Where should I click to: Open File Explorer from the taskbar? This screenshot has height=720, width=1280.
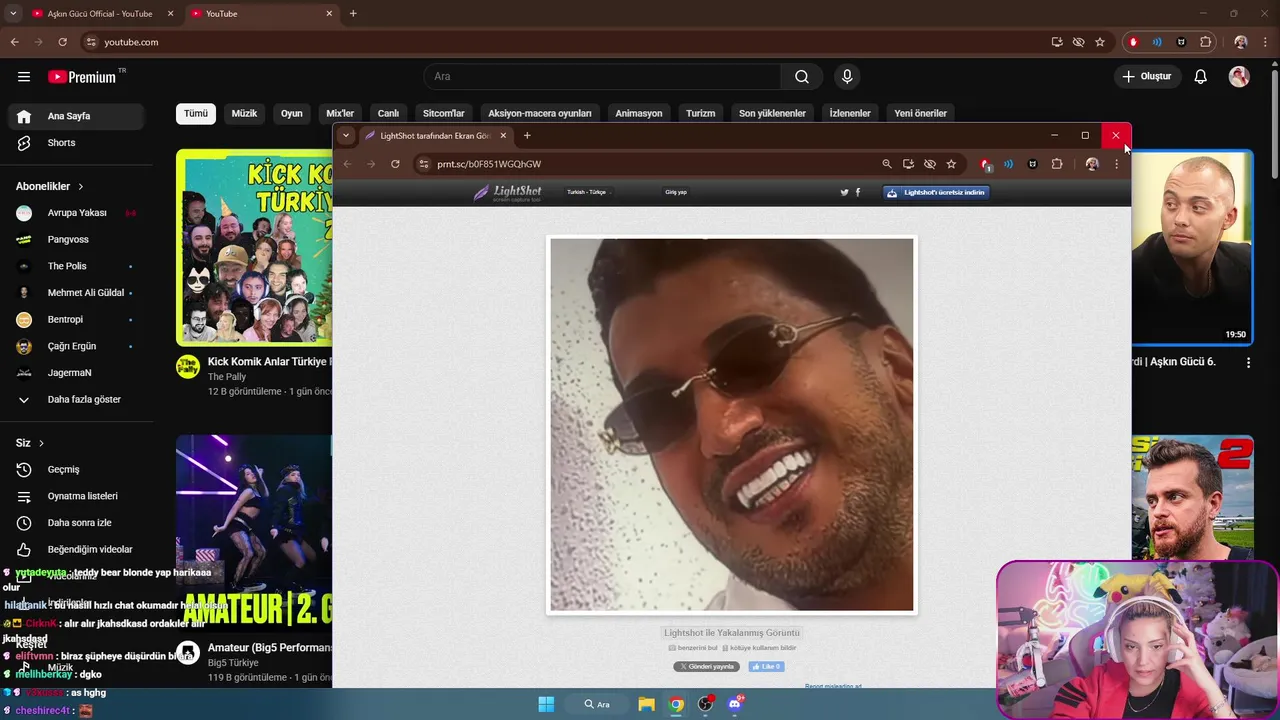(x=646, y=704)
